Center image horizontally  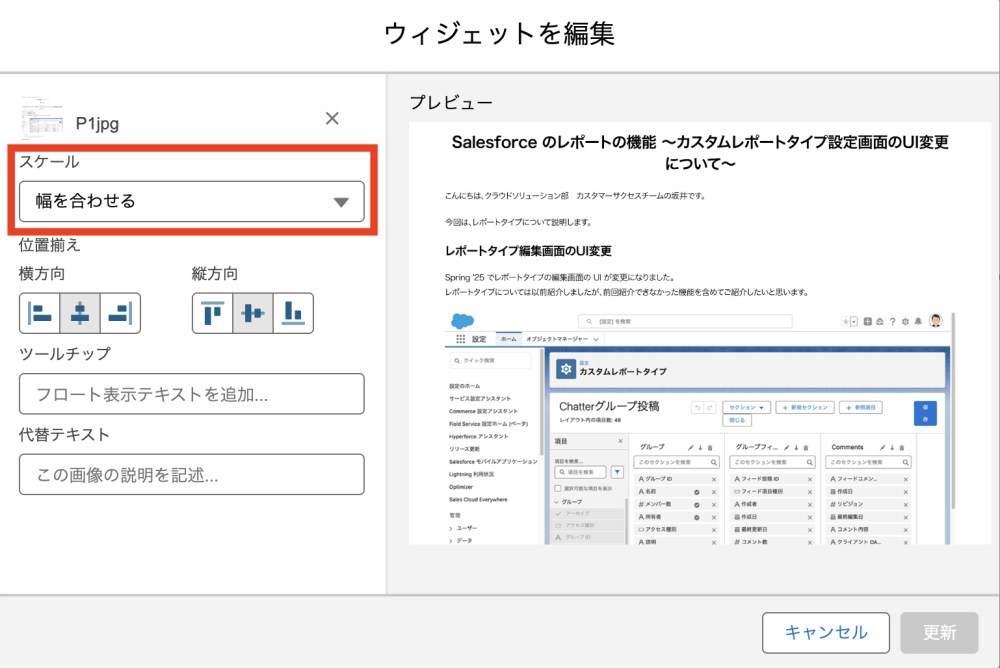pyautogui.click(x=80, y=313)
